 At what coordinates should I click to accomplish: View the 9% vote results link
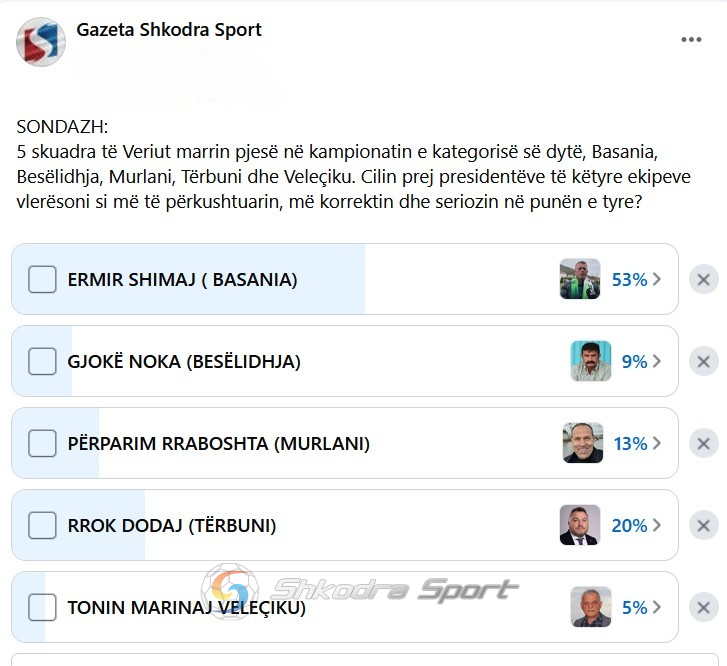[634, 361]
